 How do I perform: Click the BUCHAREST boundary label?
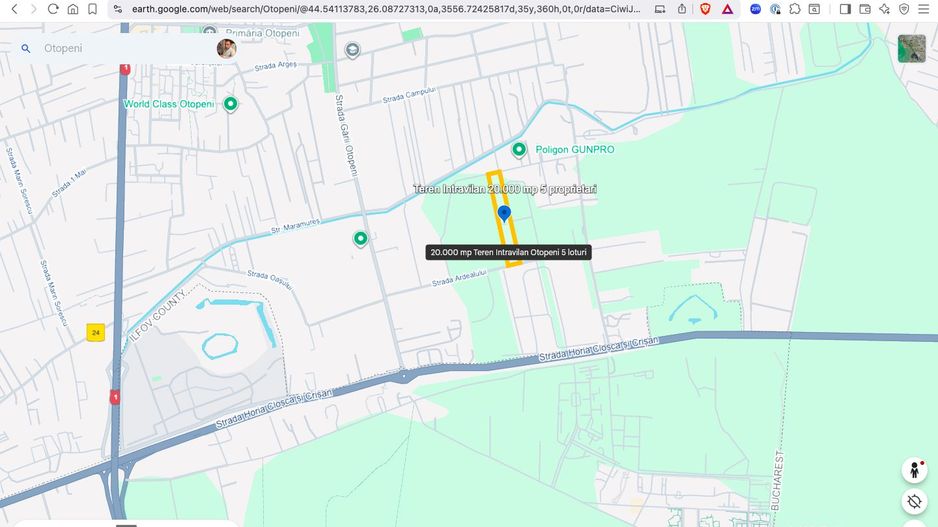click(776, 480)
